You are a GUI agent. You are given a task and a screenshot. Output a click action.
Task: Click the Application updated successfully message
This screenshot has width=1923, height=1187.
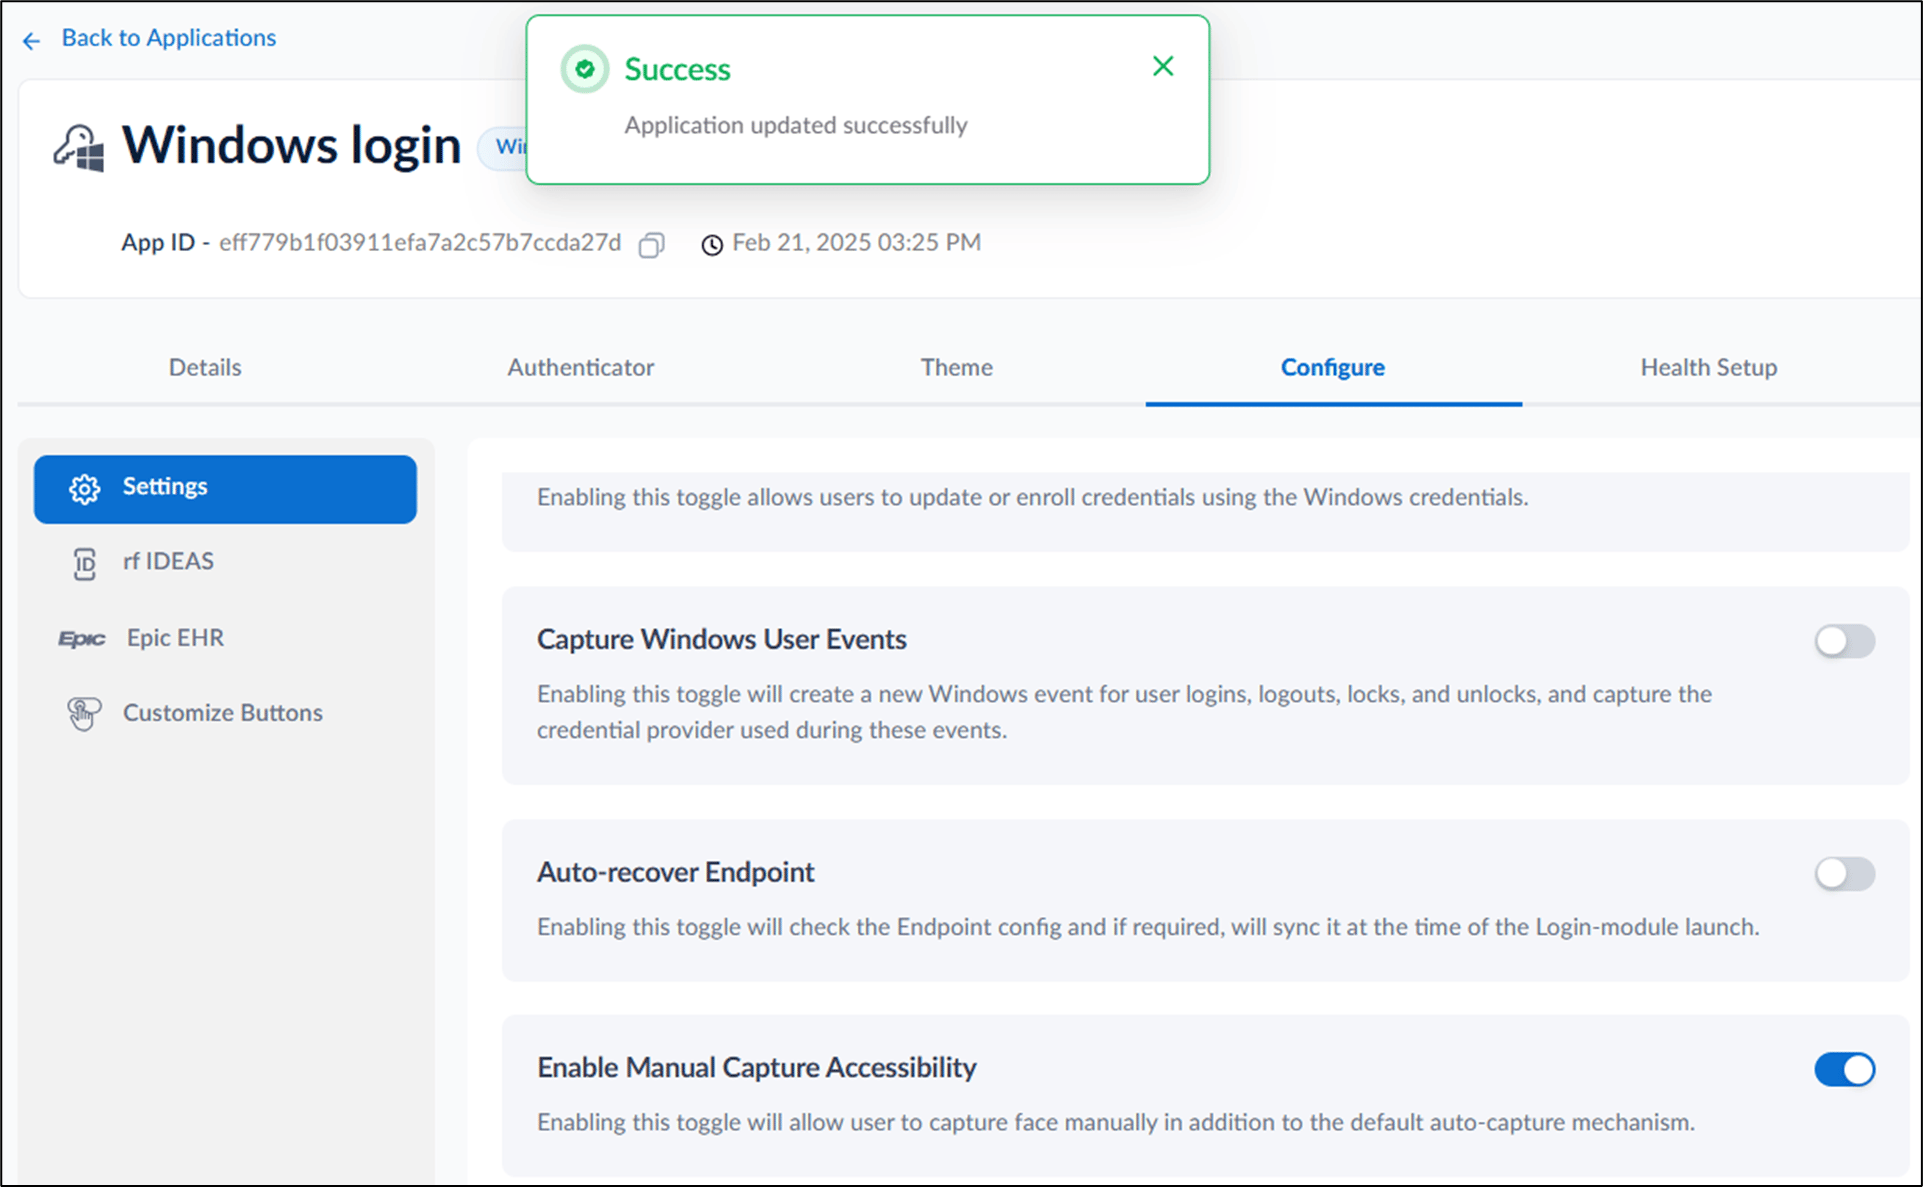796,125
